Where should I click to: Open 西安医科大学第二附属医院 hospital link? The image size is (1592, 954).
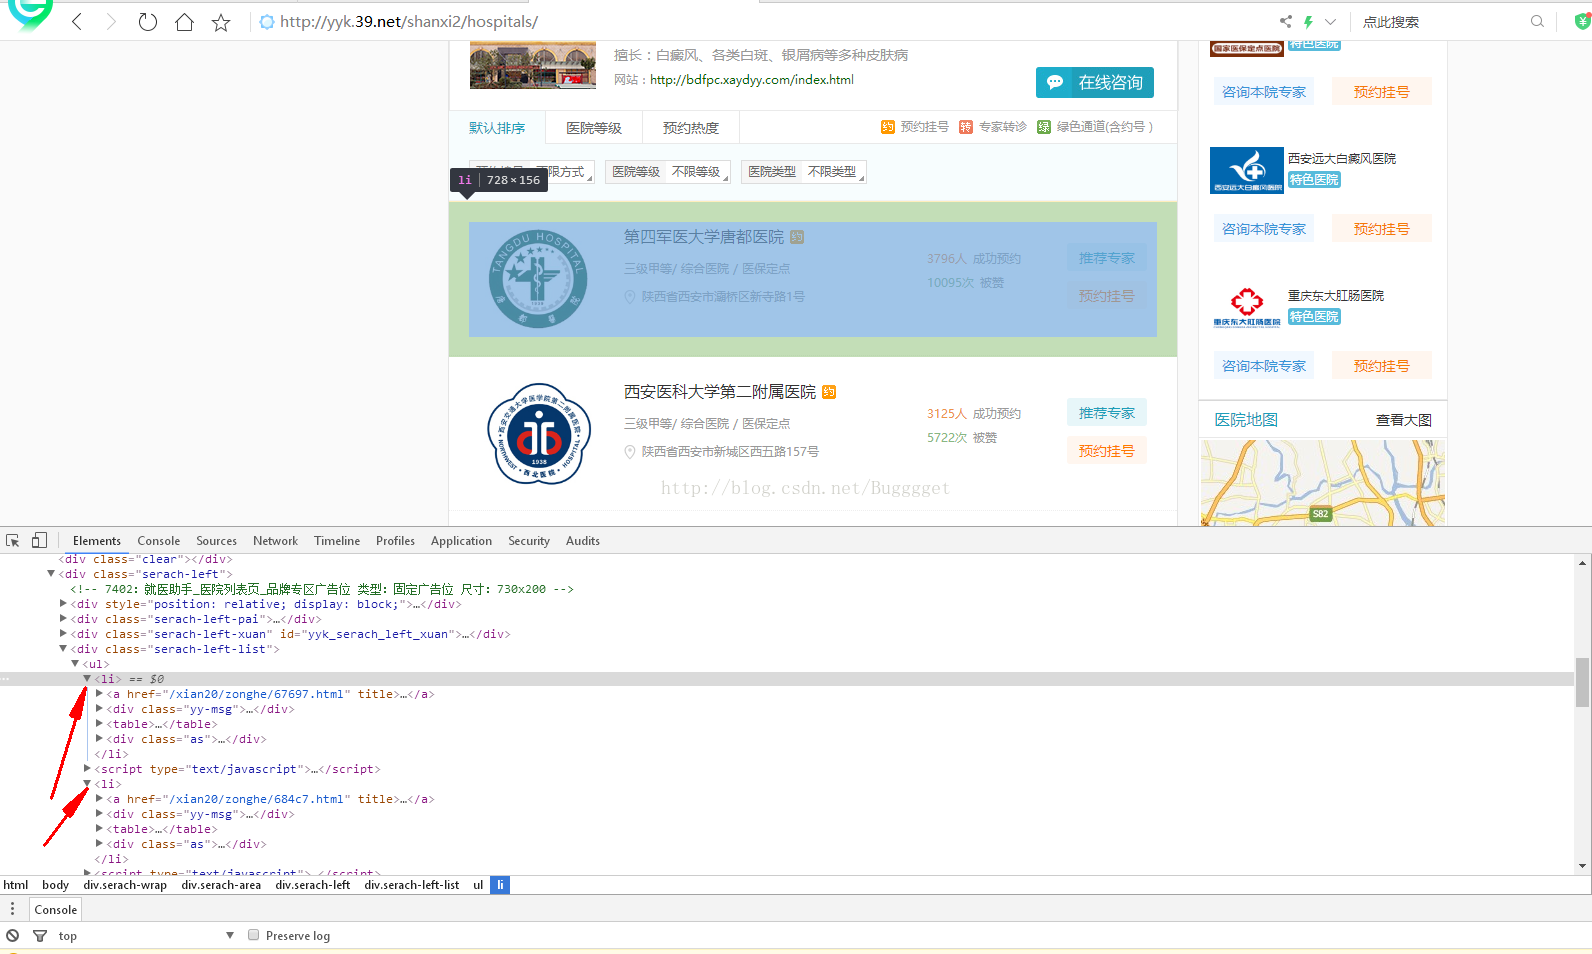pyautogui.click(x=720, y=392)
